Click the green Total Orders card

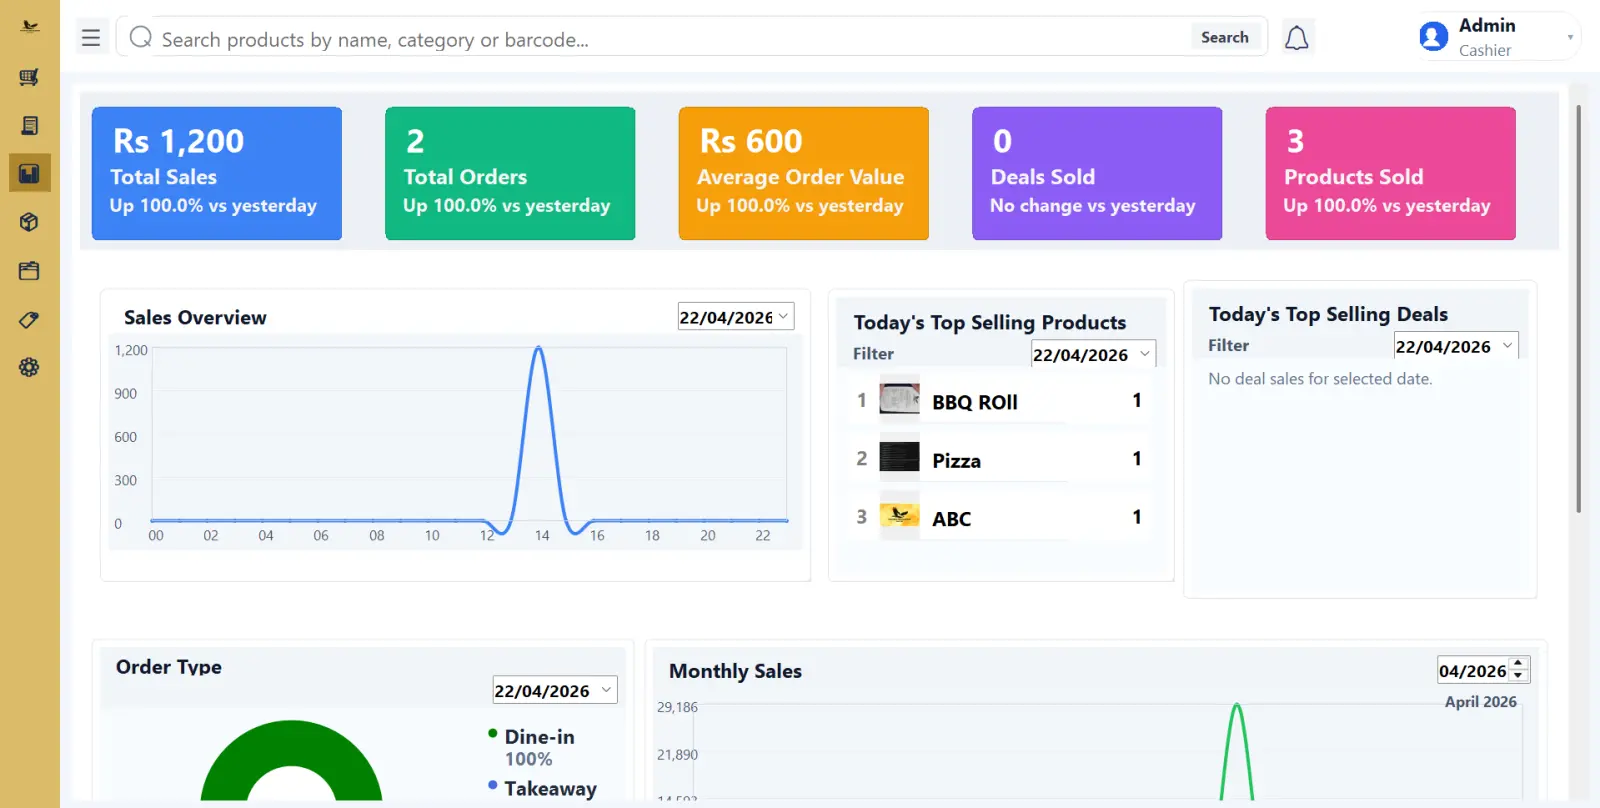tap(510, 173)
